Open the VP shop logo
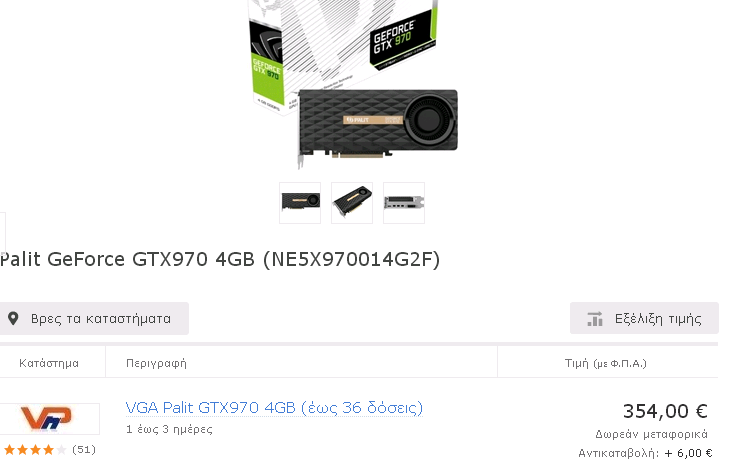This screenshot has width=731, height=474. pyautogui.click(x=50, y=419)
